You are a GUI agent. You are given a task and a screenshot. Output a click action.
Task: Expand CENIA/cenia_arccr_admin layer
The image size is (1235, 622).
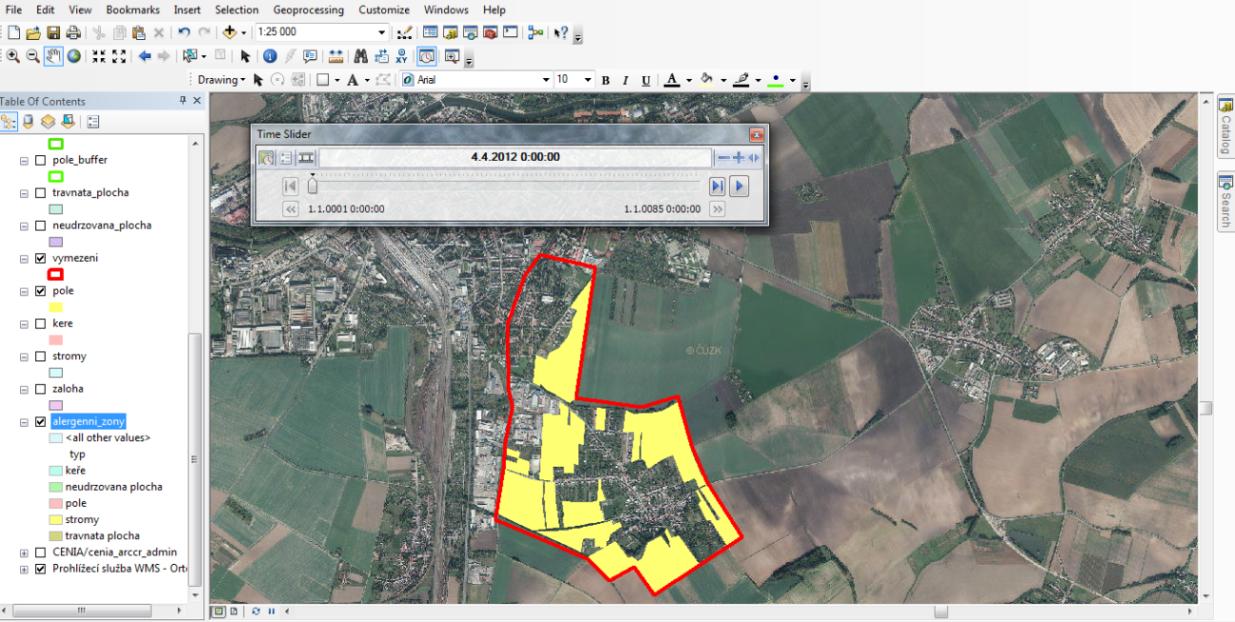point(24,553)
